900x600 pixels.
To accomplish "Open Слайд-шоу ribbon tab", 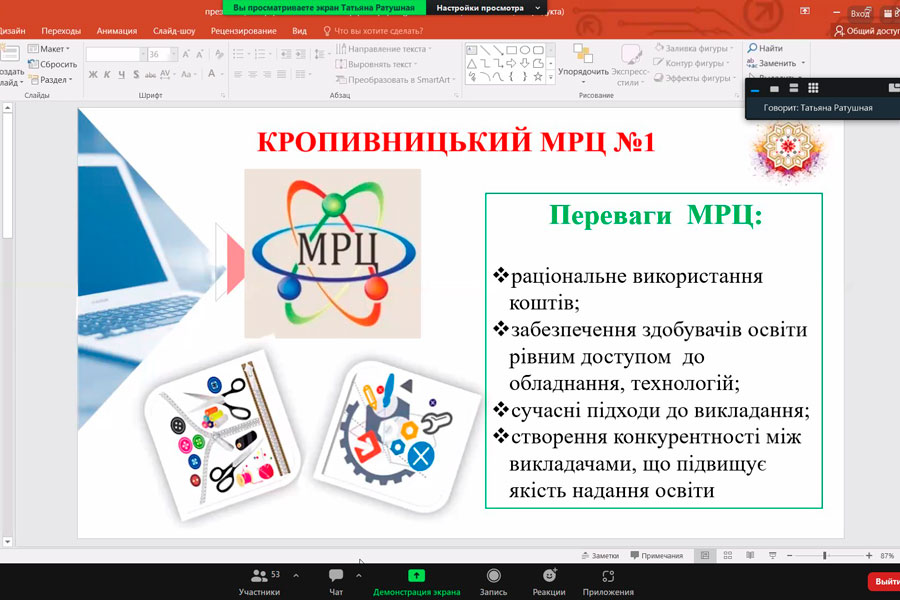I will tap(174, 31).
